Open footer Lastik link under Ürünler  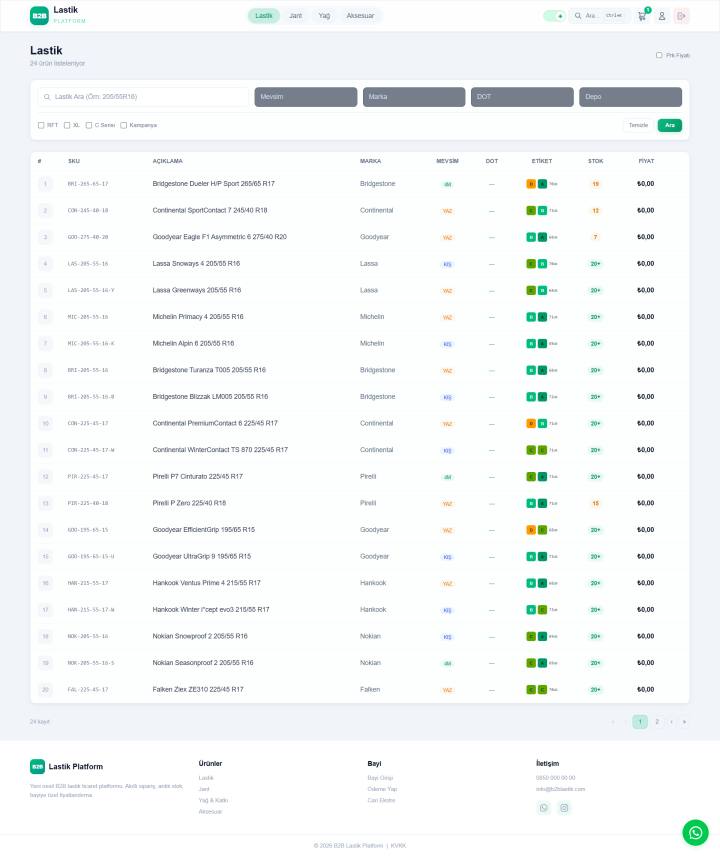[206, 778]
